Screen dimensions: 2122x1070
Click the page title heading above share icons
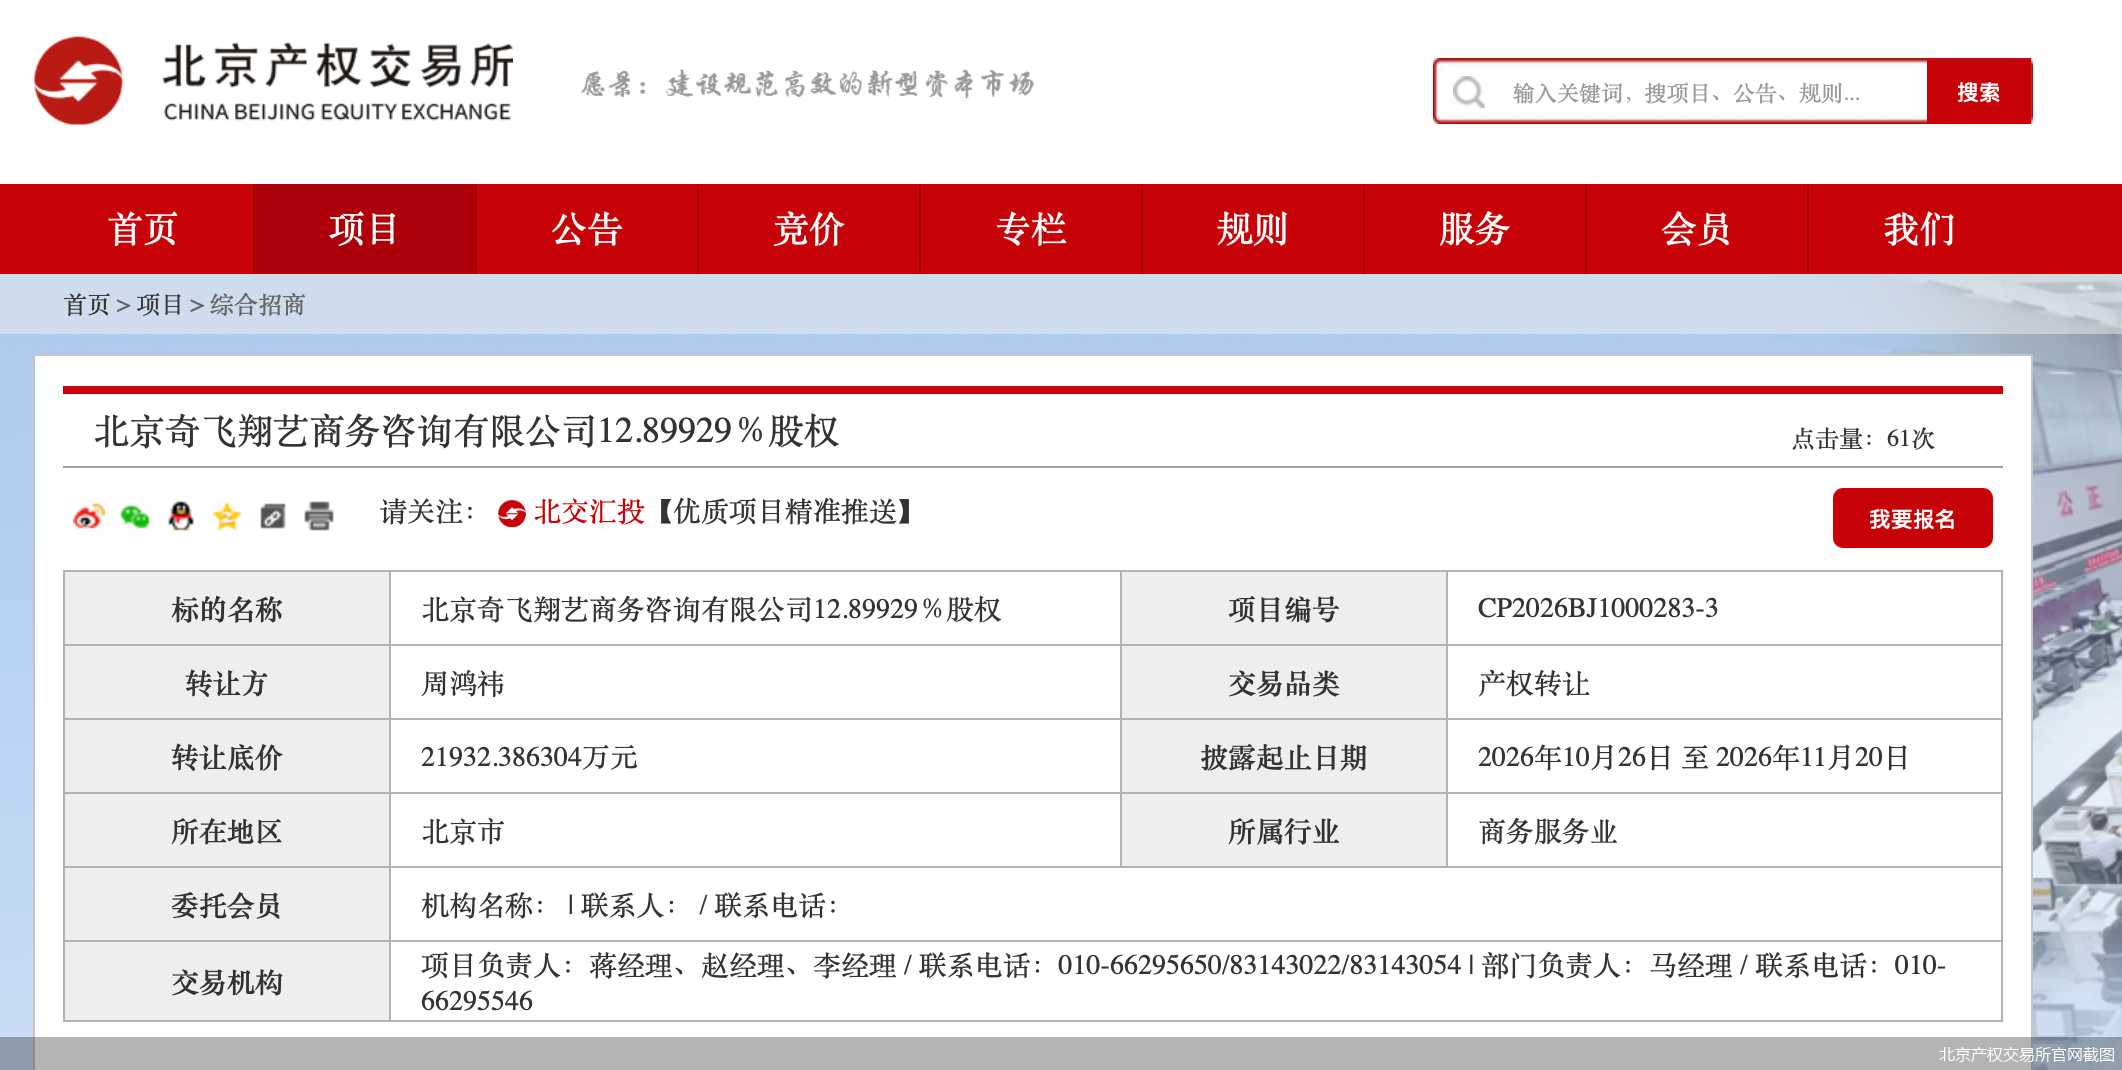[467, 431]
